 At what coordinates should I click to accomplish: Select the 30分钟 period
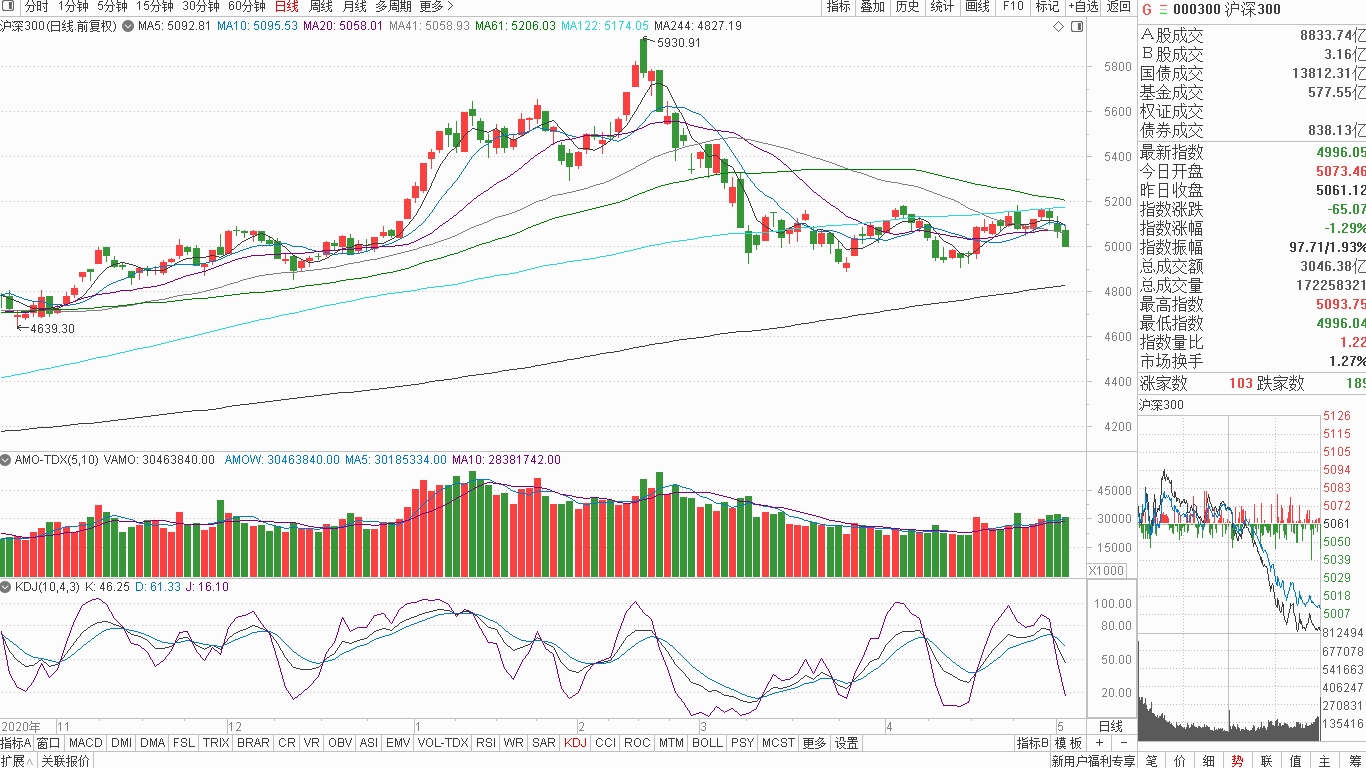pyautogui.click(x=200, y=6)
